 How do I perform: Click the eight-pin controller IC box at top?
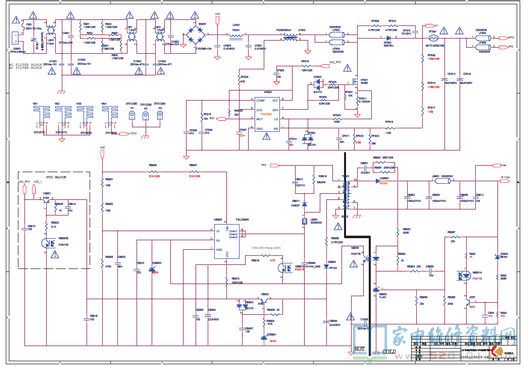coord(267,114)
